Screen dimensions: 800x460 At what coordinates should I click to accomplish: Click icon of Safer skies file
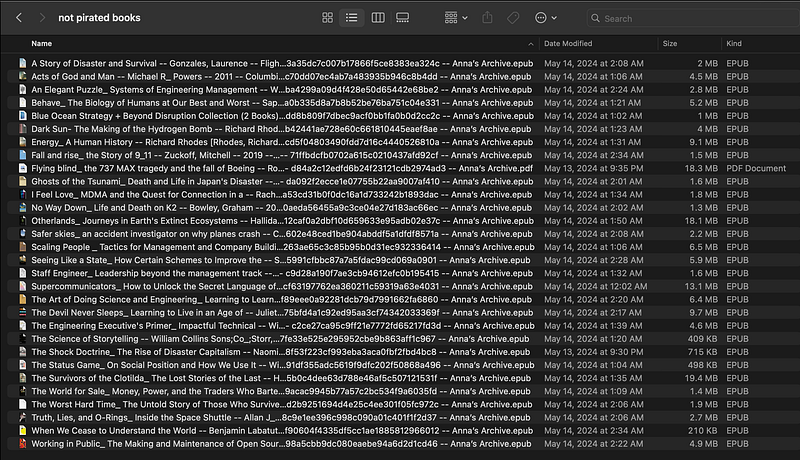click(x=22, y=234)
